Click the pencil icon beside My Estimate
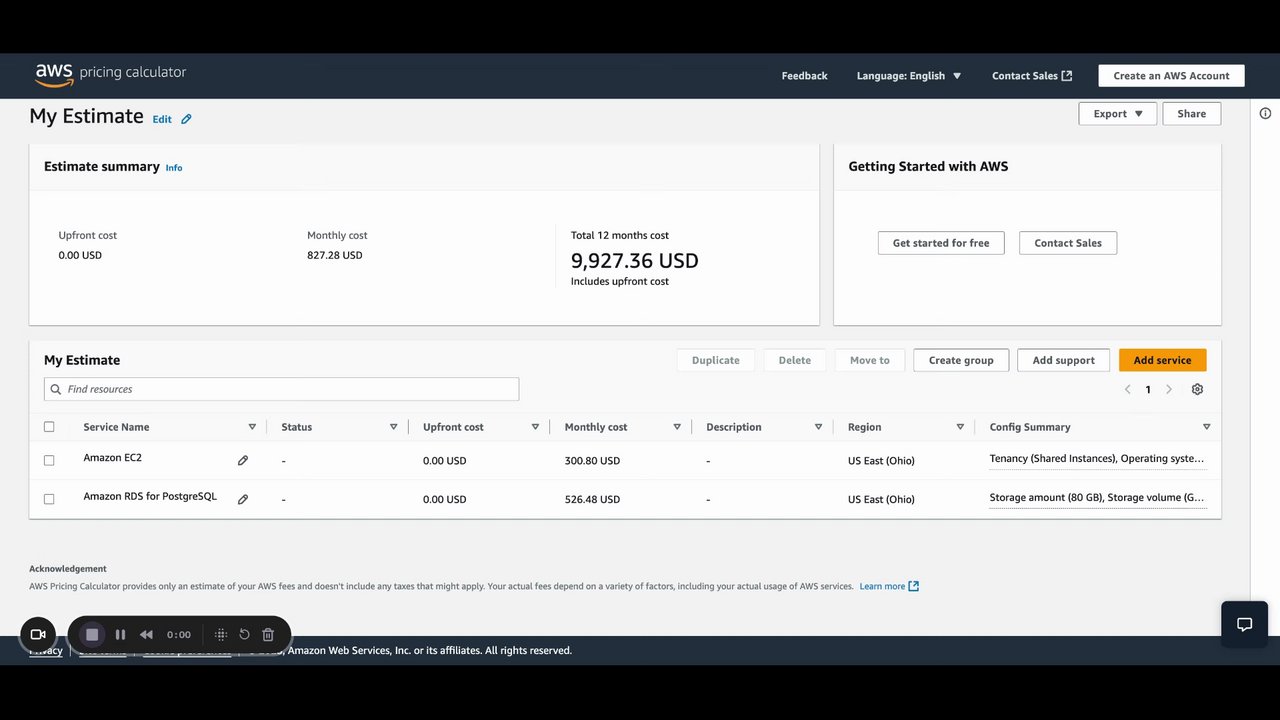The width and height of the screenshot is (1280, 720). point(186,119)
